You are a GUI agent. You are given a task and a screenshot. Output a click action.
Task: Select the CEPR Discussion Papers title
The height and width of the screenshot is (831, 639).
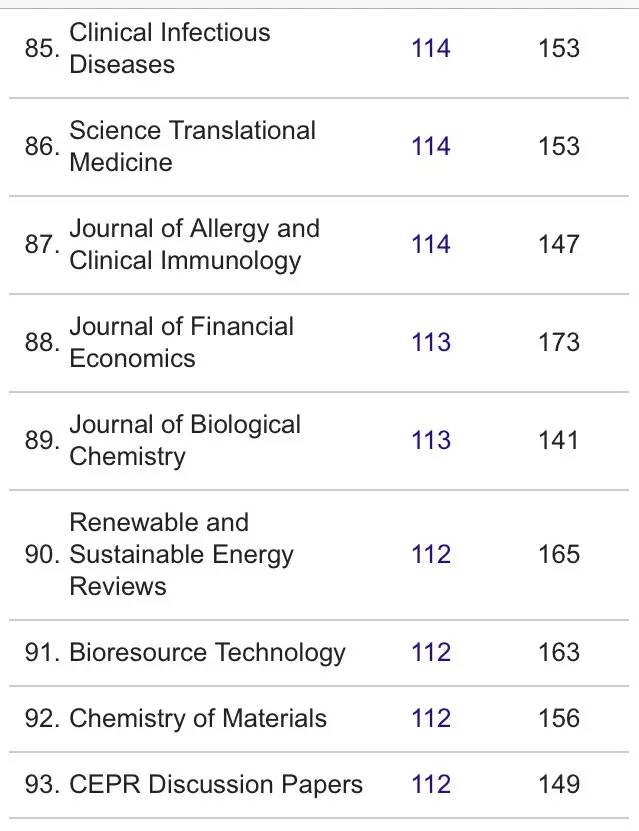click(x=215, y=784)
